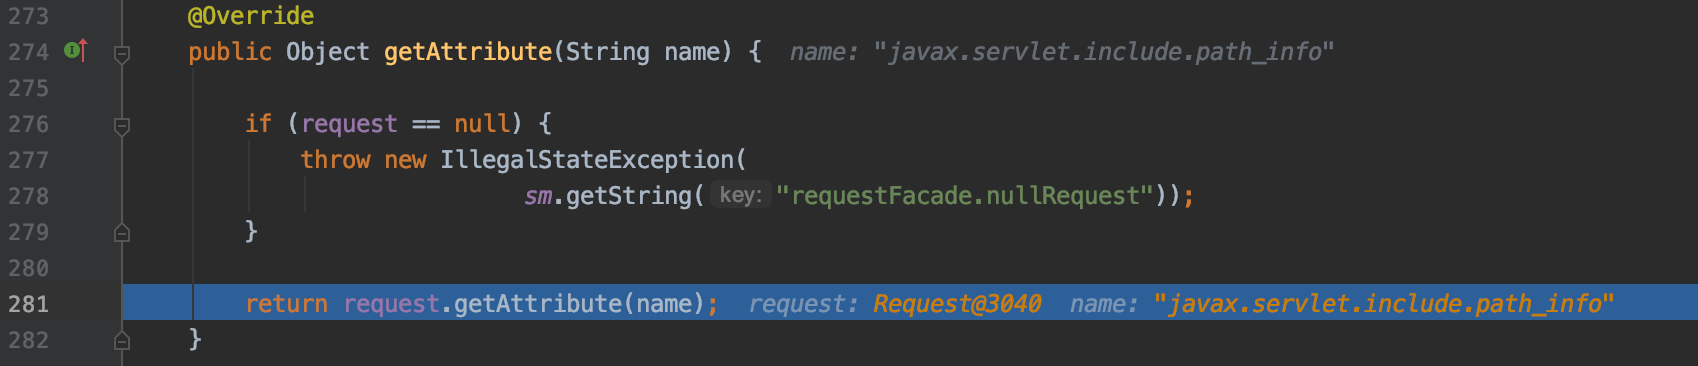Place cursor on getAttribute method declaration name
Screen dimensions: 1698x366
(468, 52)
